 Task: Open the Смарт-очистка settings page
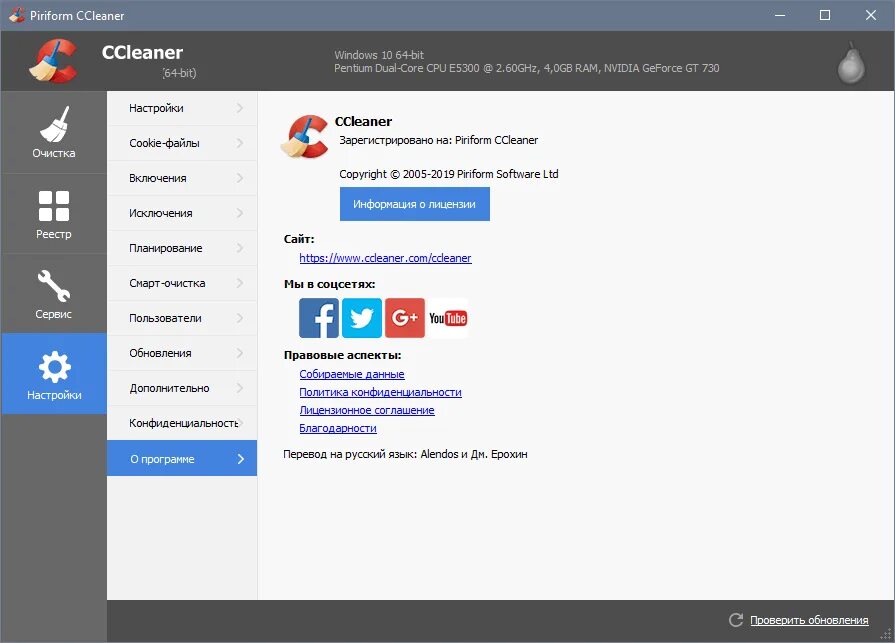(x=182, y=283)
